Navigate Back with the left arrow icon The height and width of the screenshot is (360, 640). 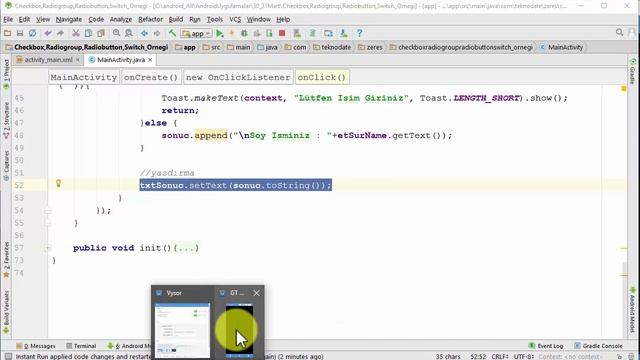(x=144, y=33)
